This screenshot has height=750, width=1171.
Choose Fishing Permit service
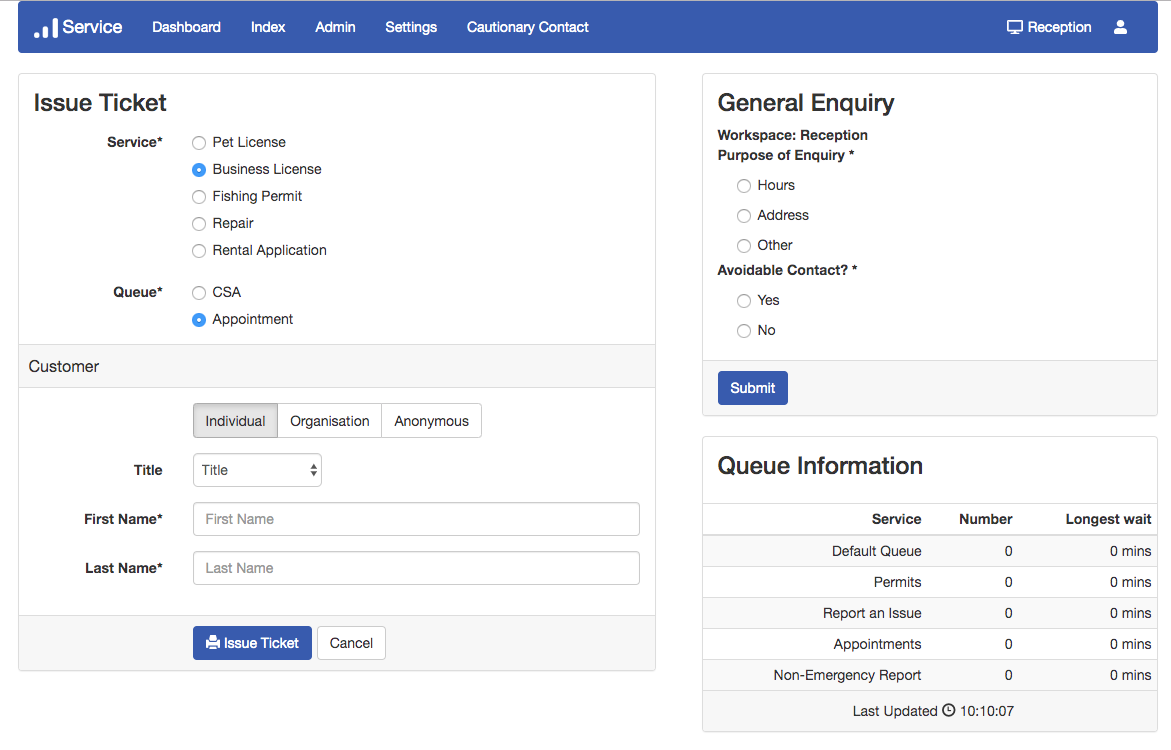(x=199, y=196)
